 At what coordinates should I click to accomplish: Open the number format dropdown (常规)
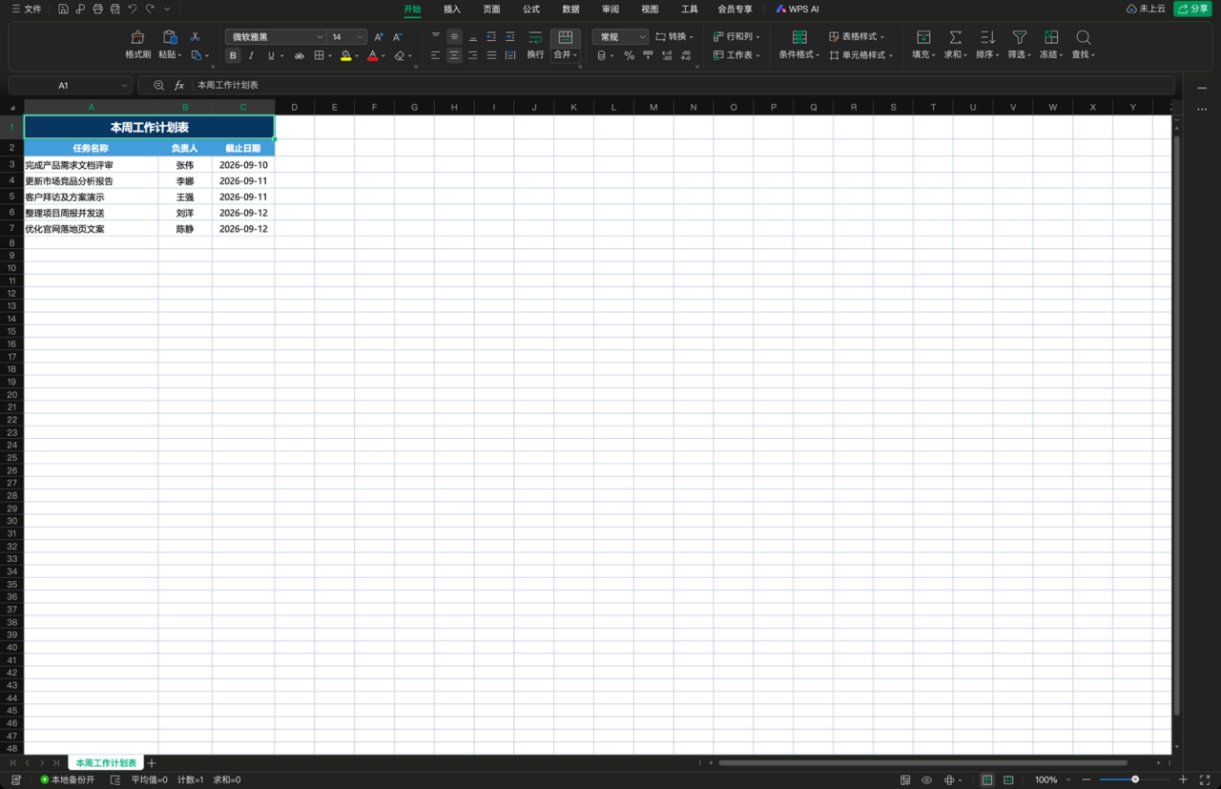click(x=642, y=37)
